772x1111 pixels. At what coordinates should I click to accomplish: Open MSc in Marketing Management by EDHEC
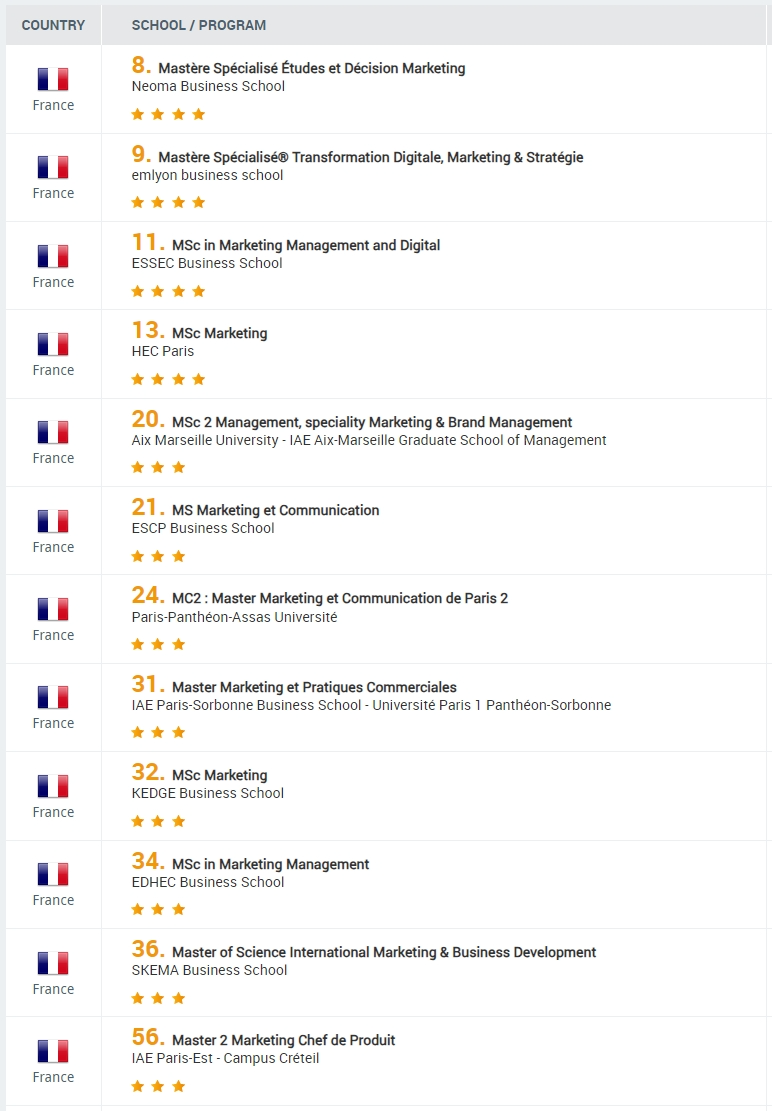[271, 864]
